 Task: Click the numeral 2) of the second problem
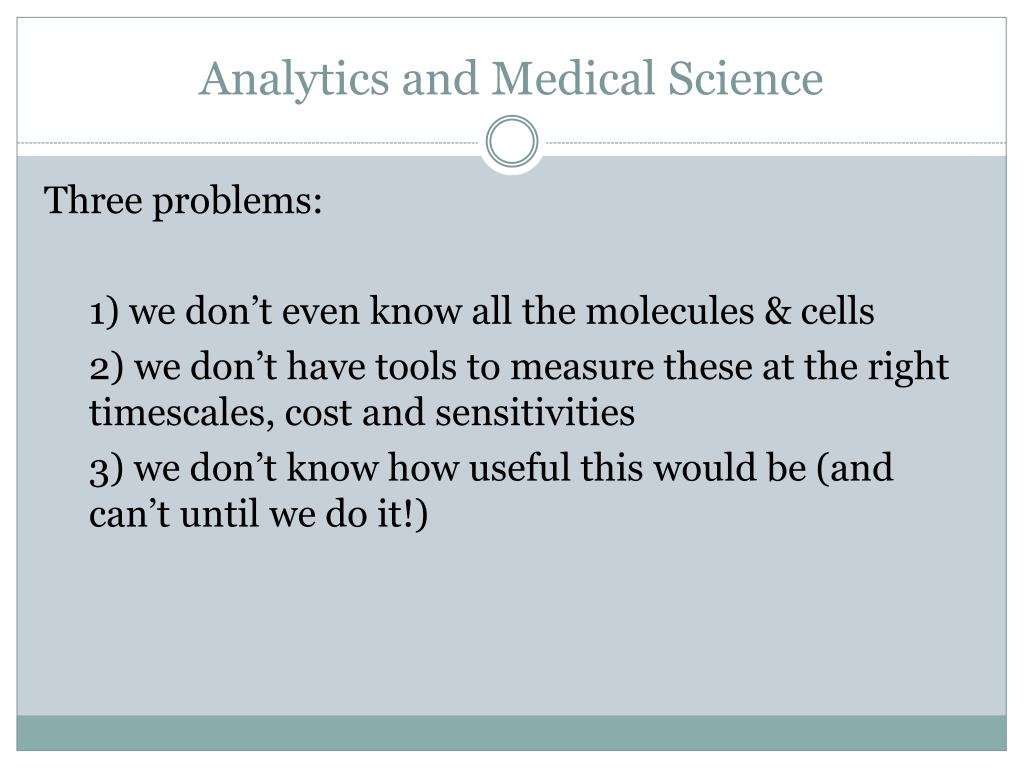click(x=106, y=368)
